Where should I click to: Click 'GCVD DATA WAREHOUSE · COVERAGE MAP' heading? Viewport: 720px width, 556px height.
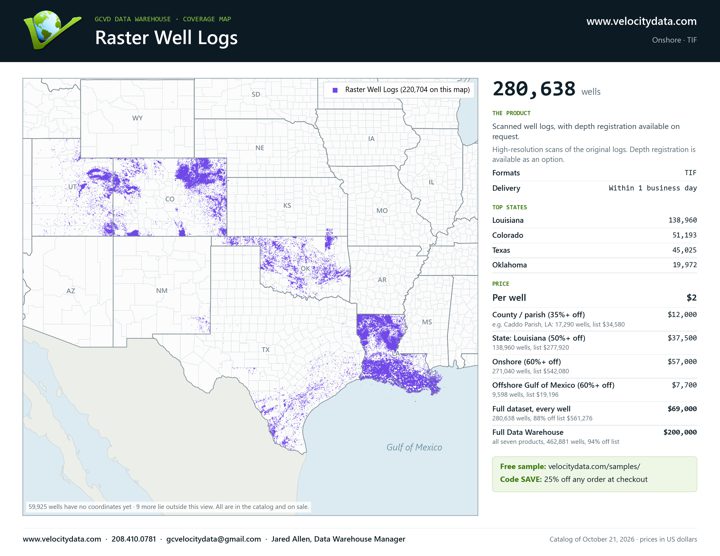pyautogui.click(x=163, y=19)
